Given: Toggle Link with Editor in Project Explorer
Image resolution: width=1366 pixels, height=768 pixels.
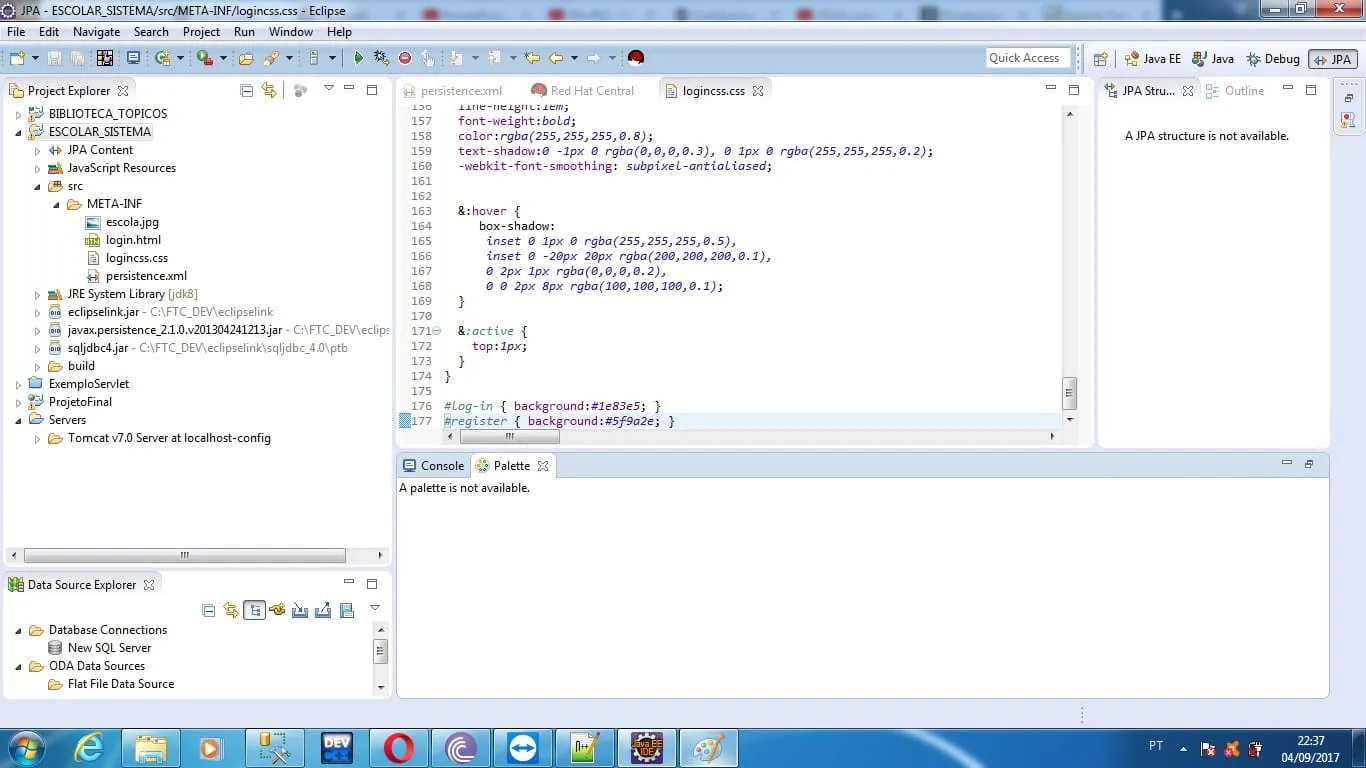Looking at the screenshot, I should 269,90.
